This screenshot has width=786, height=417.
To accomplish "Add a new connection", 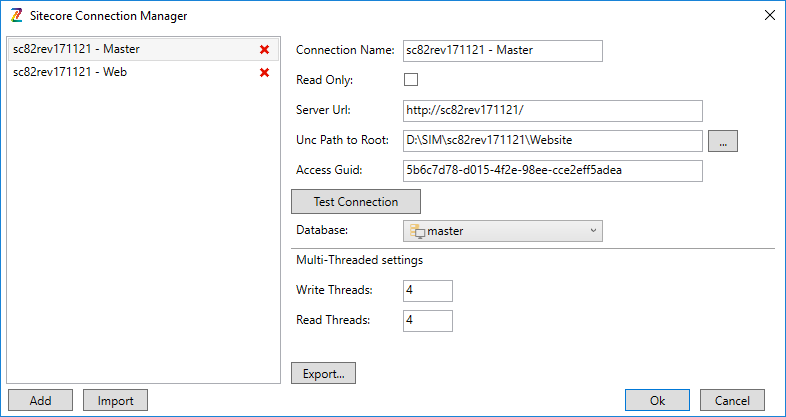I will [x=40, y=400].
